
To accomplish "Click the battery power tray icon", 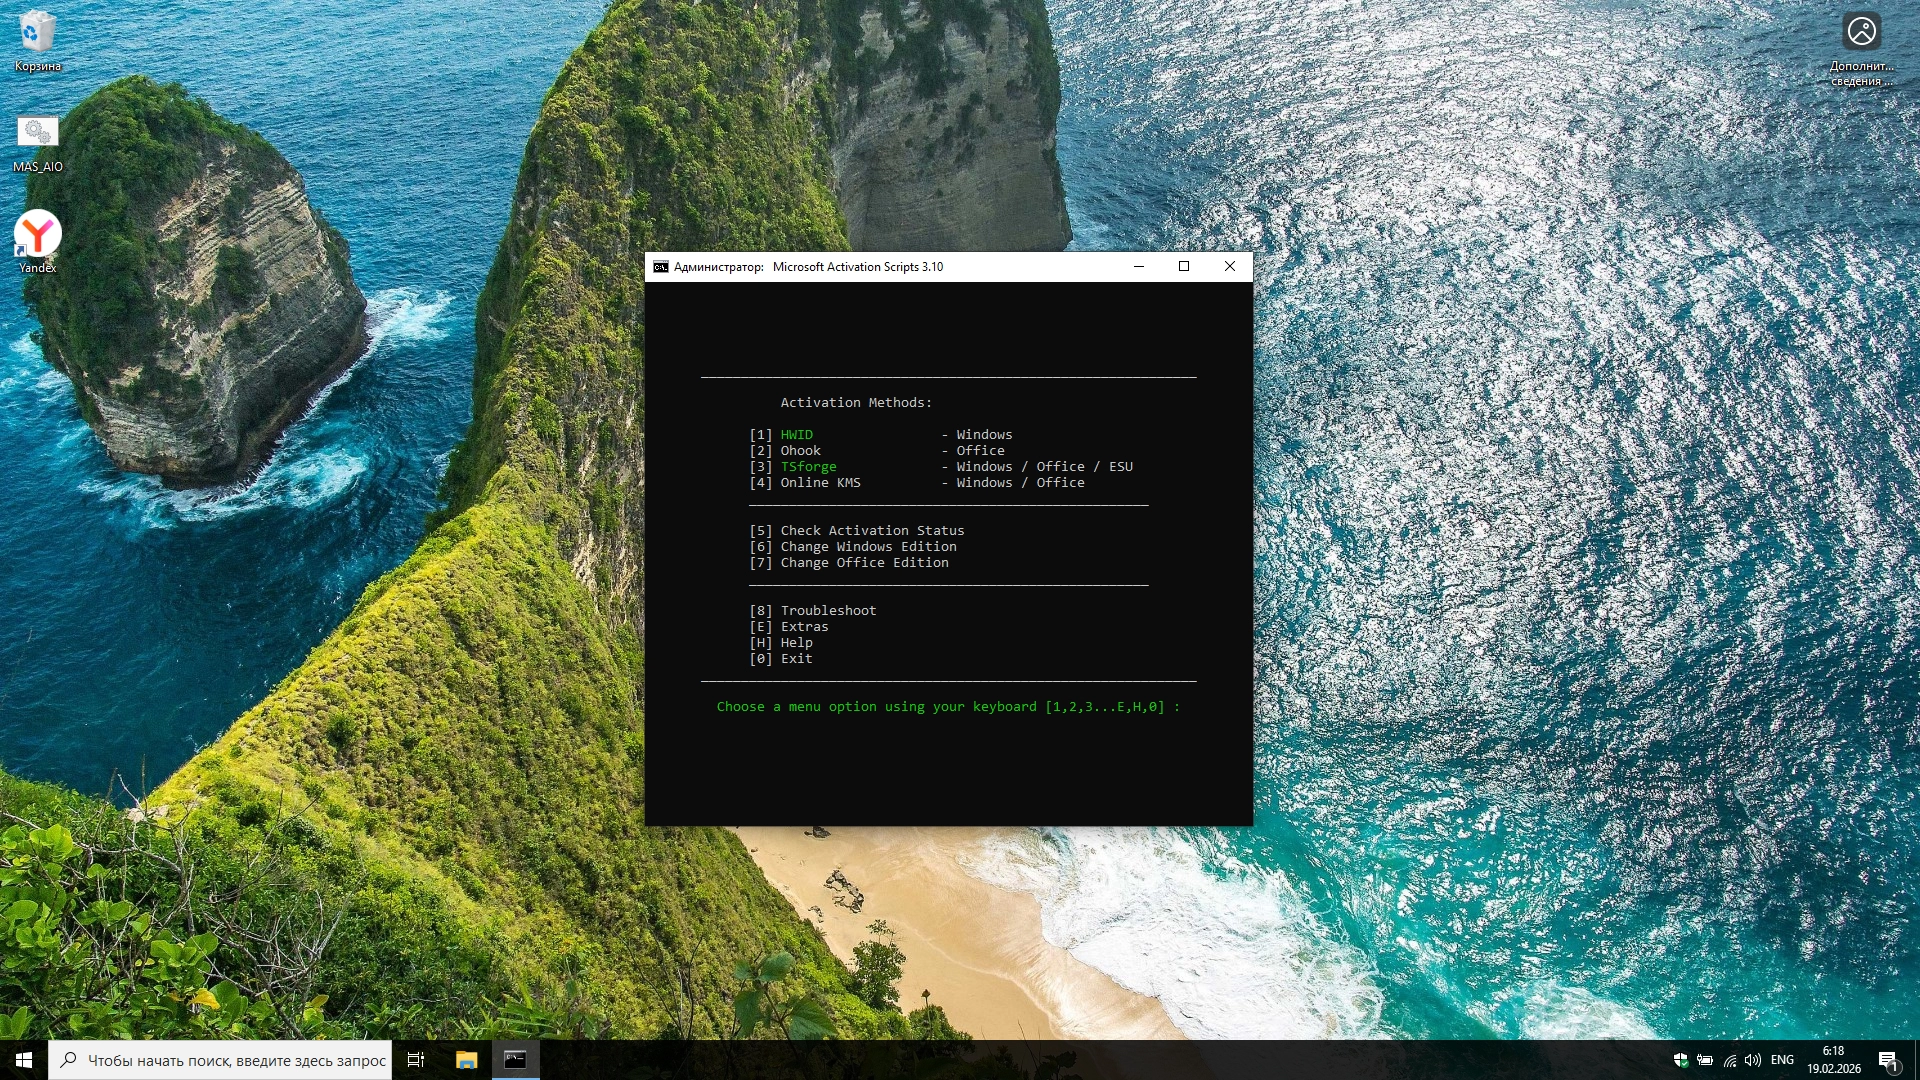I will (1705, 1060).
